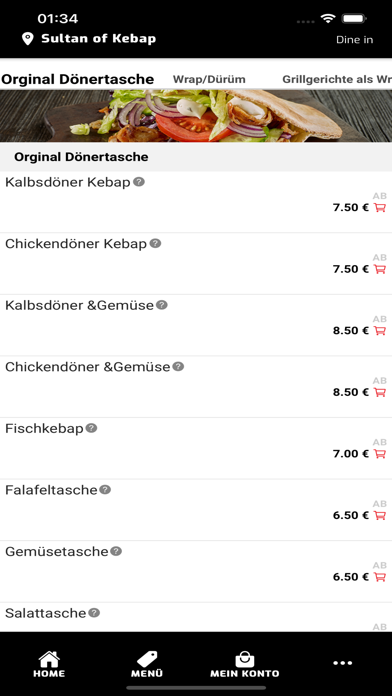
Task: Tap cart icon for Fischkebap
Action: 380,454
